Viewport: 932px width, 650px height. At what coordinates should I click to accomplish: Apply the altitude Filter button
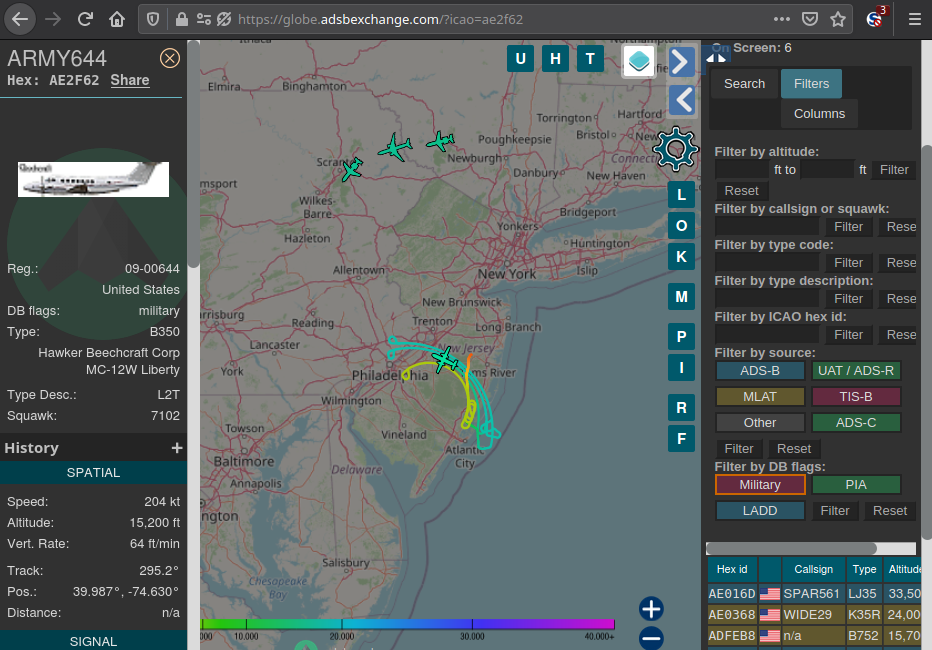894,170
